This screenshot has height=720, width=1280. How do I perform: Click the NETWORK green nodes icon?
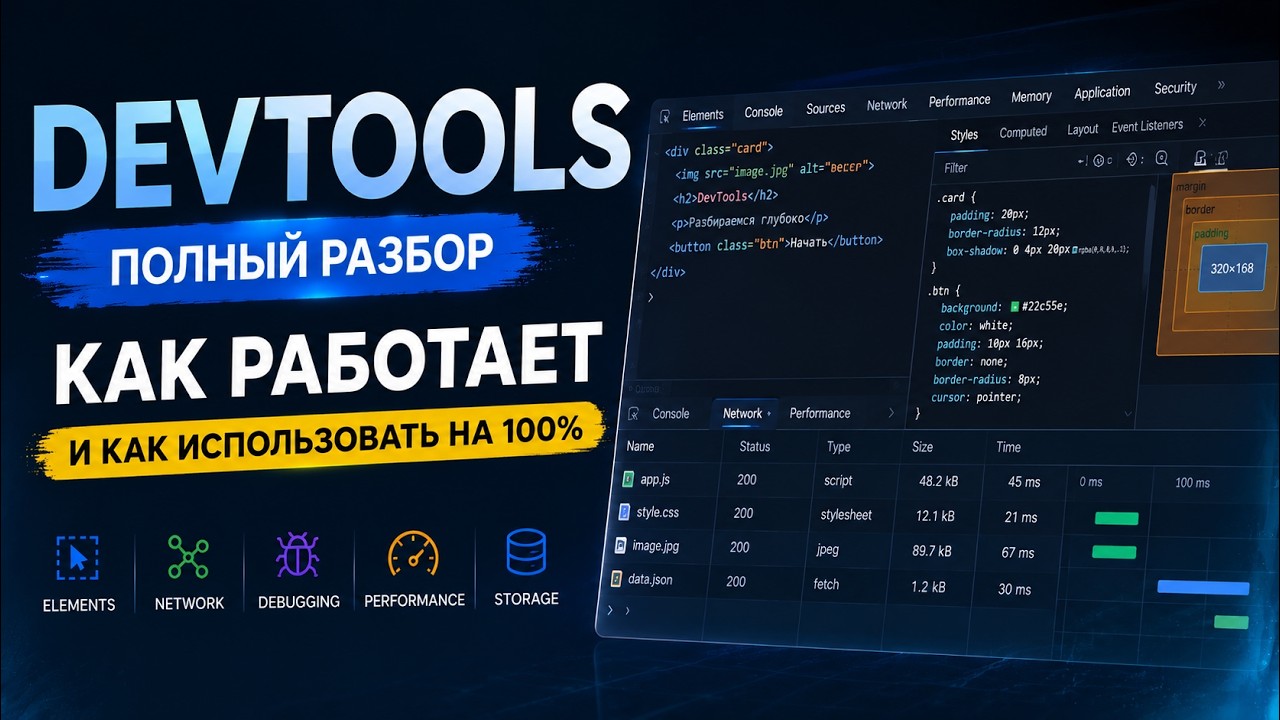[x=188, y=557]
